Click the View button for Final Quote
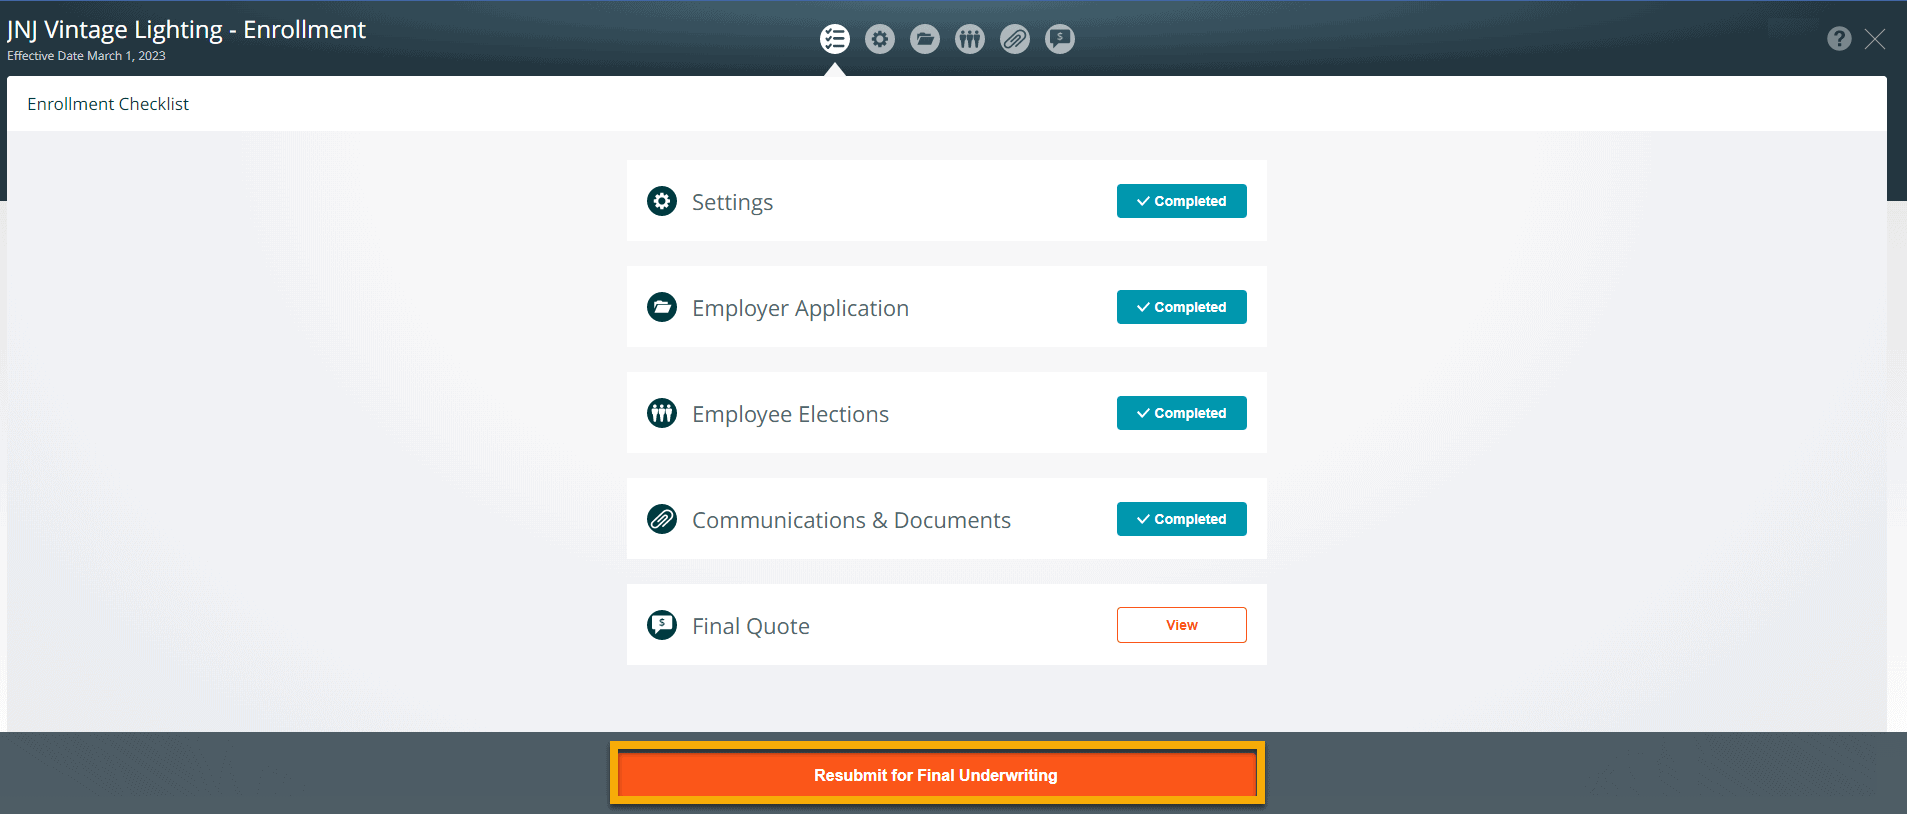This screenshot has width=1907, height=814. [x=1182, y=625]
